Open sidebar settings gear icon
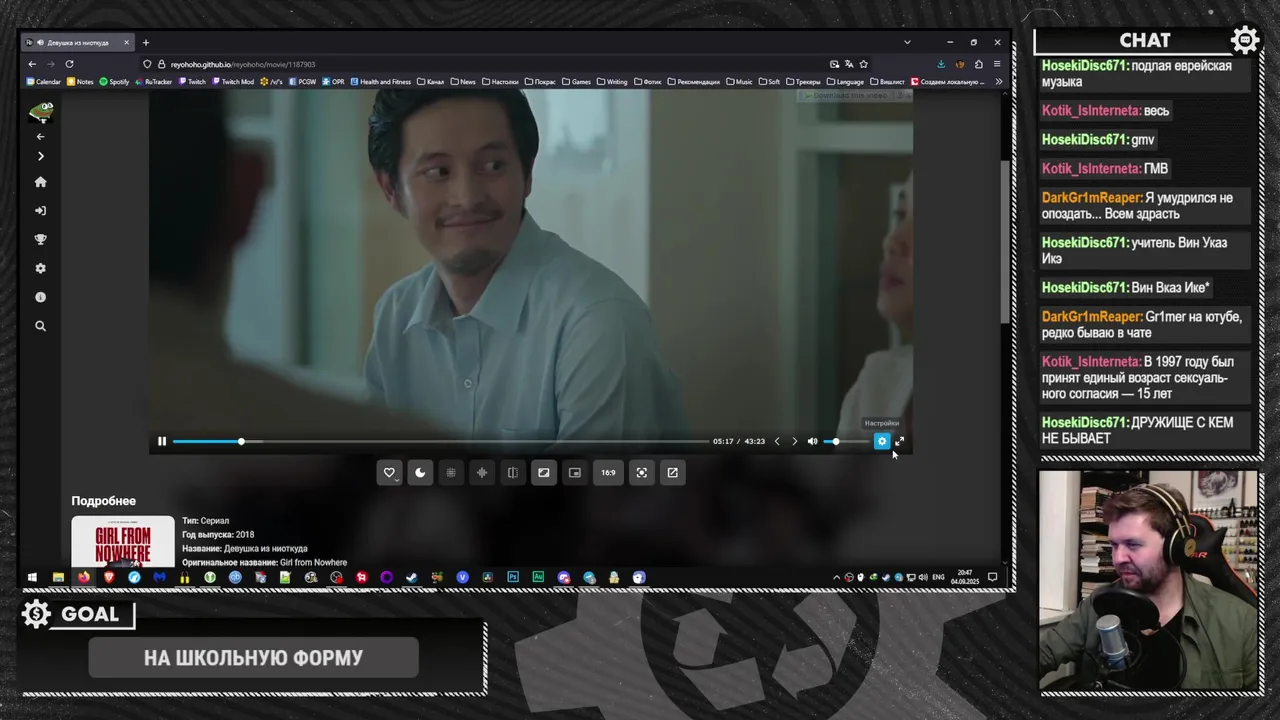This screenshot has width=1280, height=720. click(40, 269)
